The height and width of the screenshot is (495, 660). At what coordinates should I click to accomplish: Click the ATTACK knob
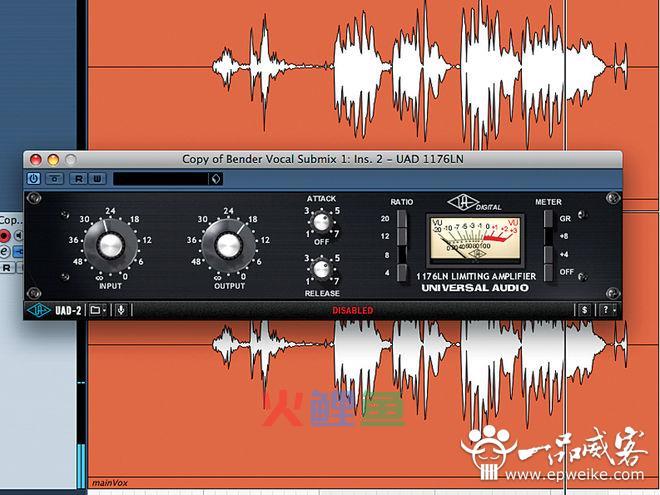click(322, 222)
